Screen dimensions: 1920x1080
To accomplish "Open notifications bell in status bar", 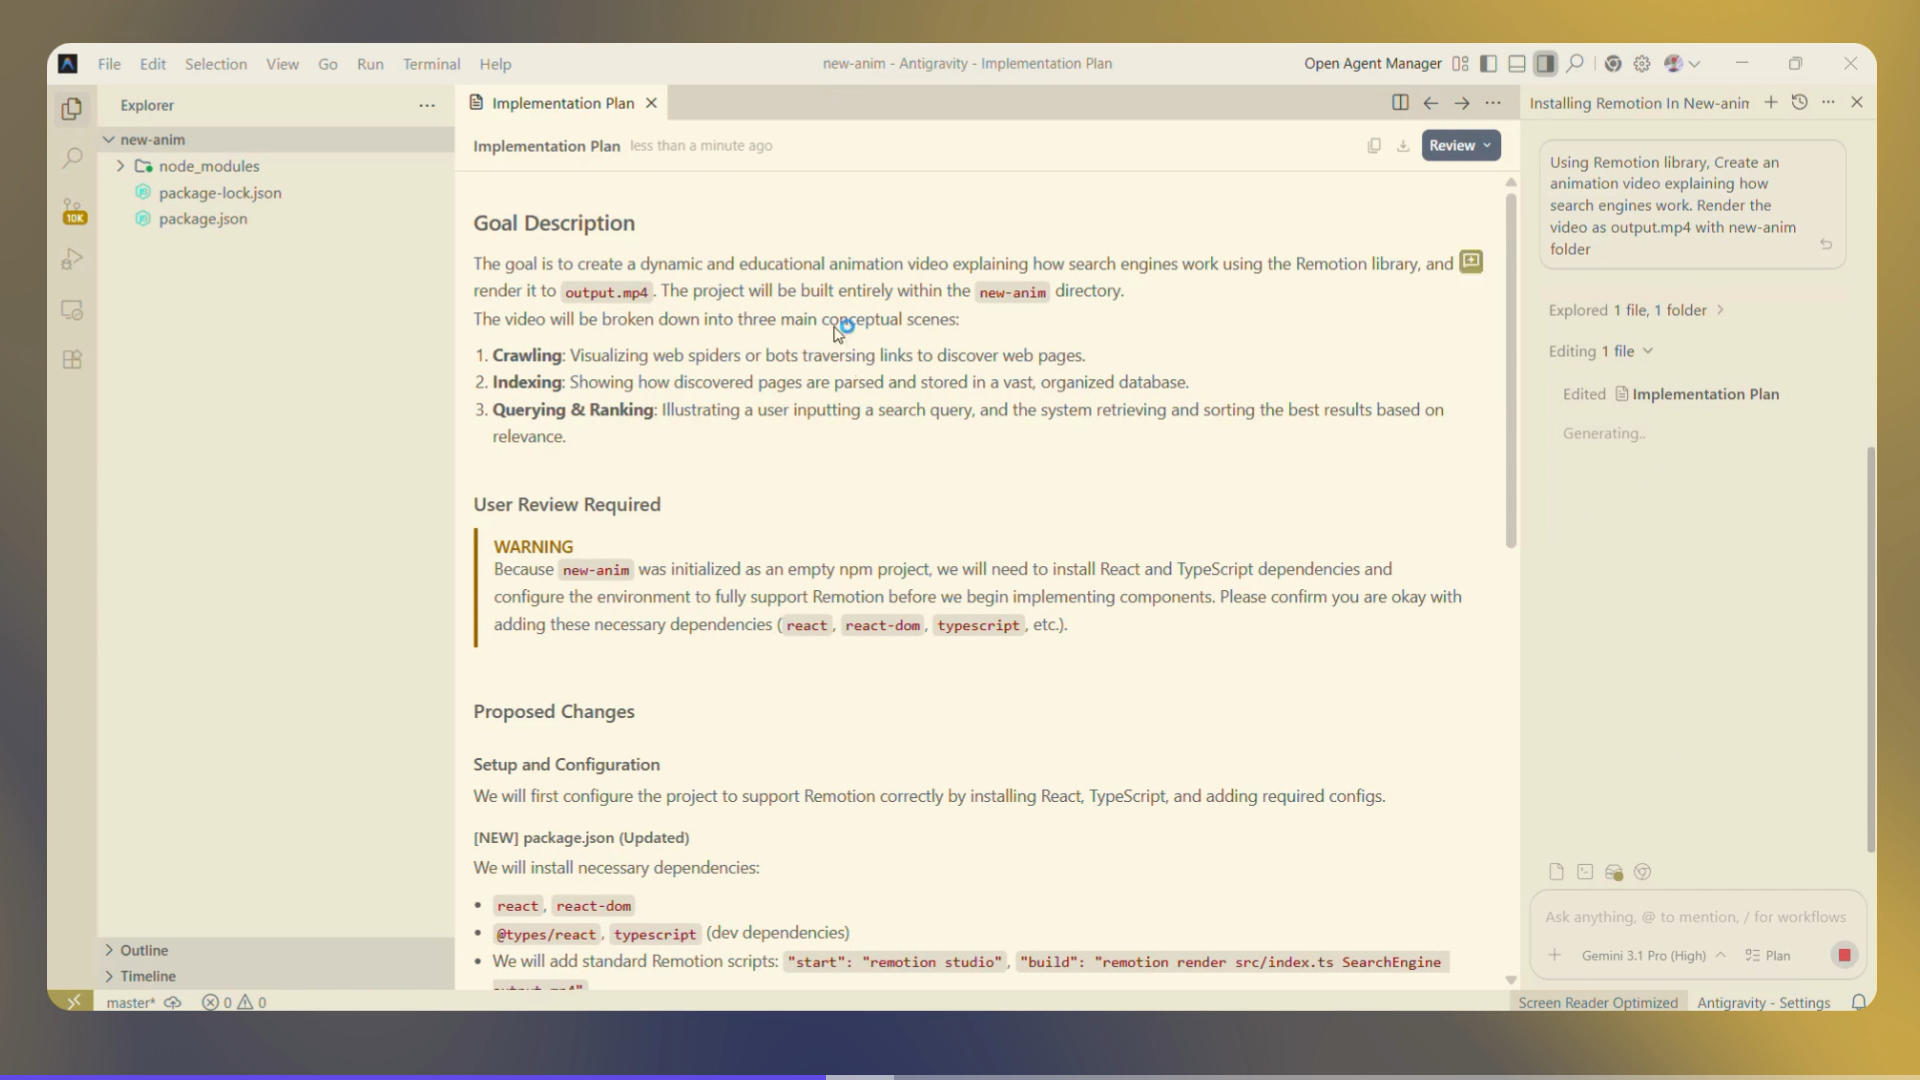I will 1858,1002.
